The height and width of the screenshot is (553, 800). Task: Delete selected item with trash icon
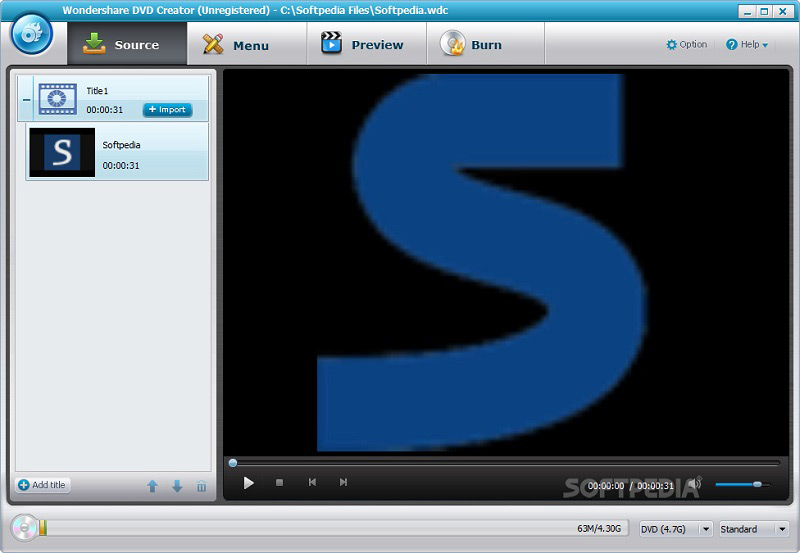(201, 486)
